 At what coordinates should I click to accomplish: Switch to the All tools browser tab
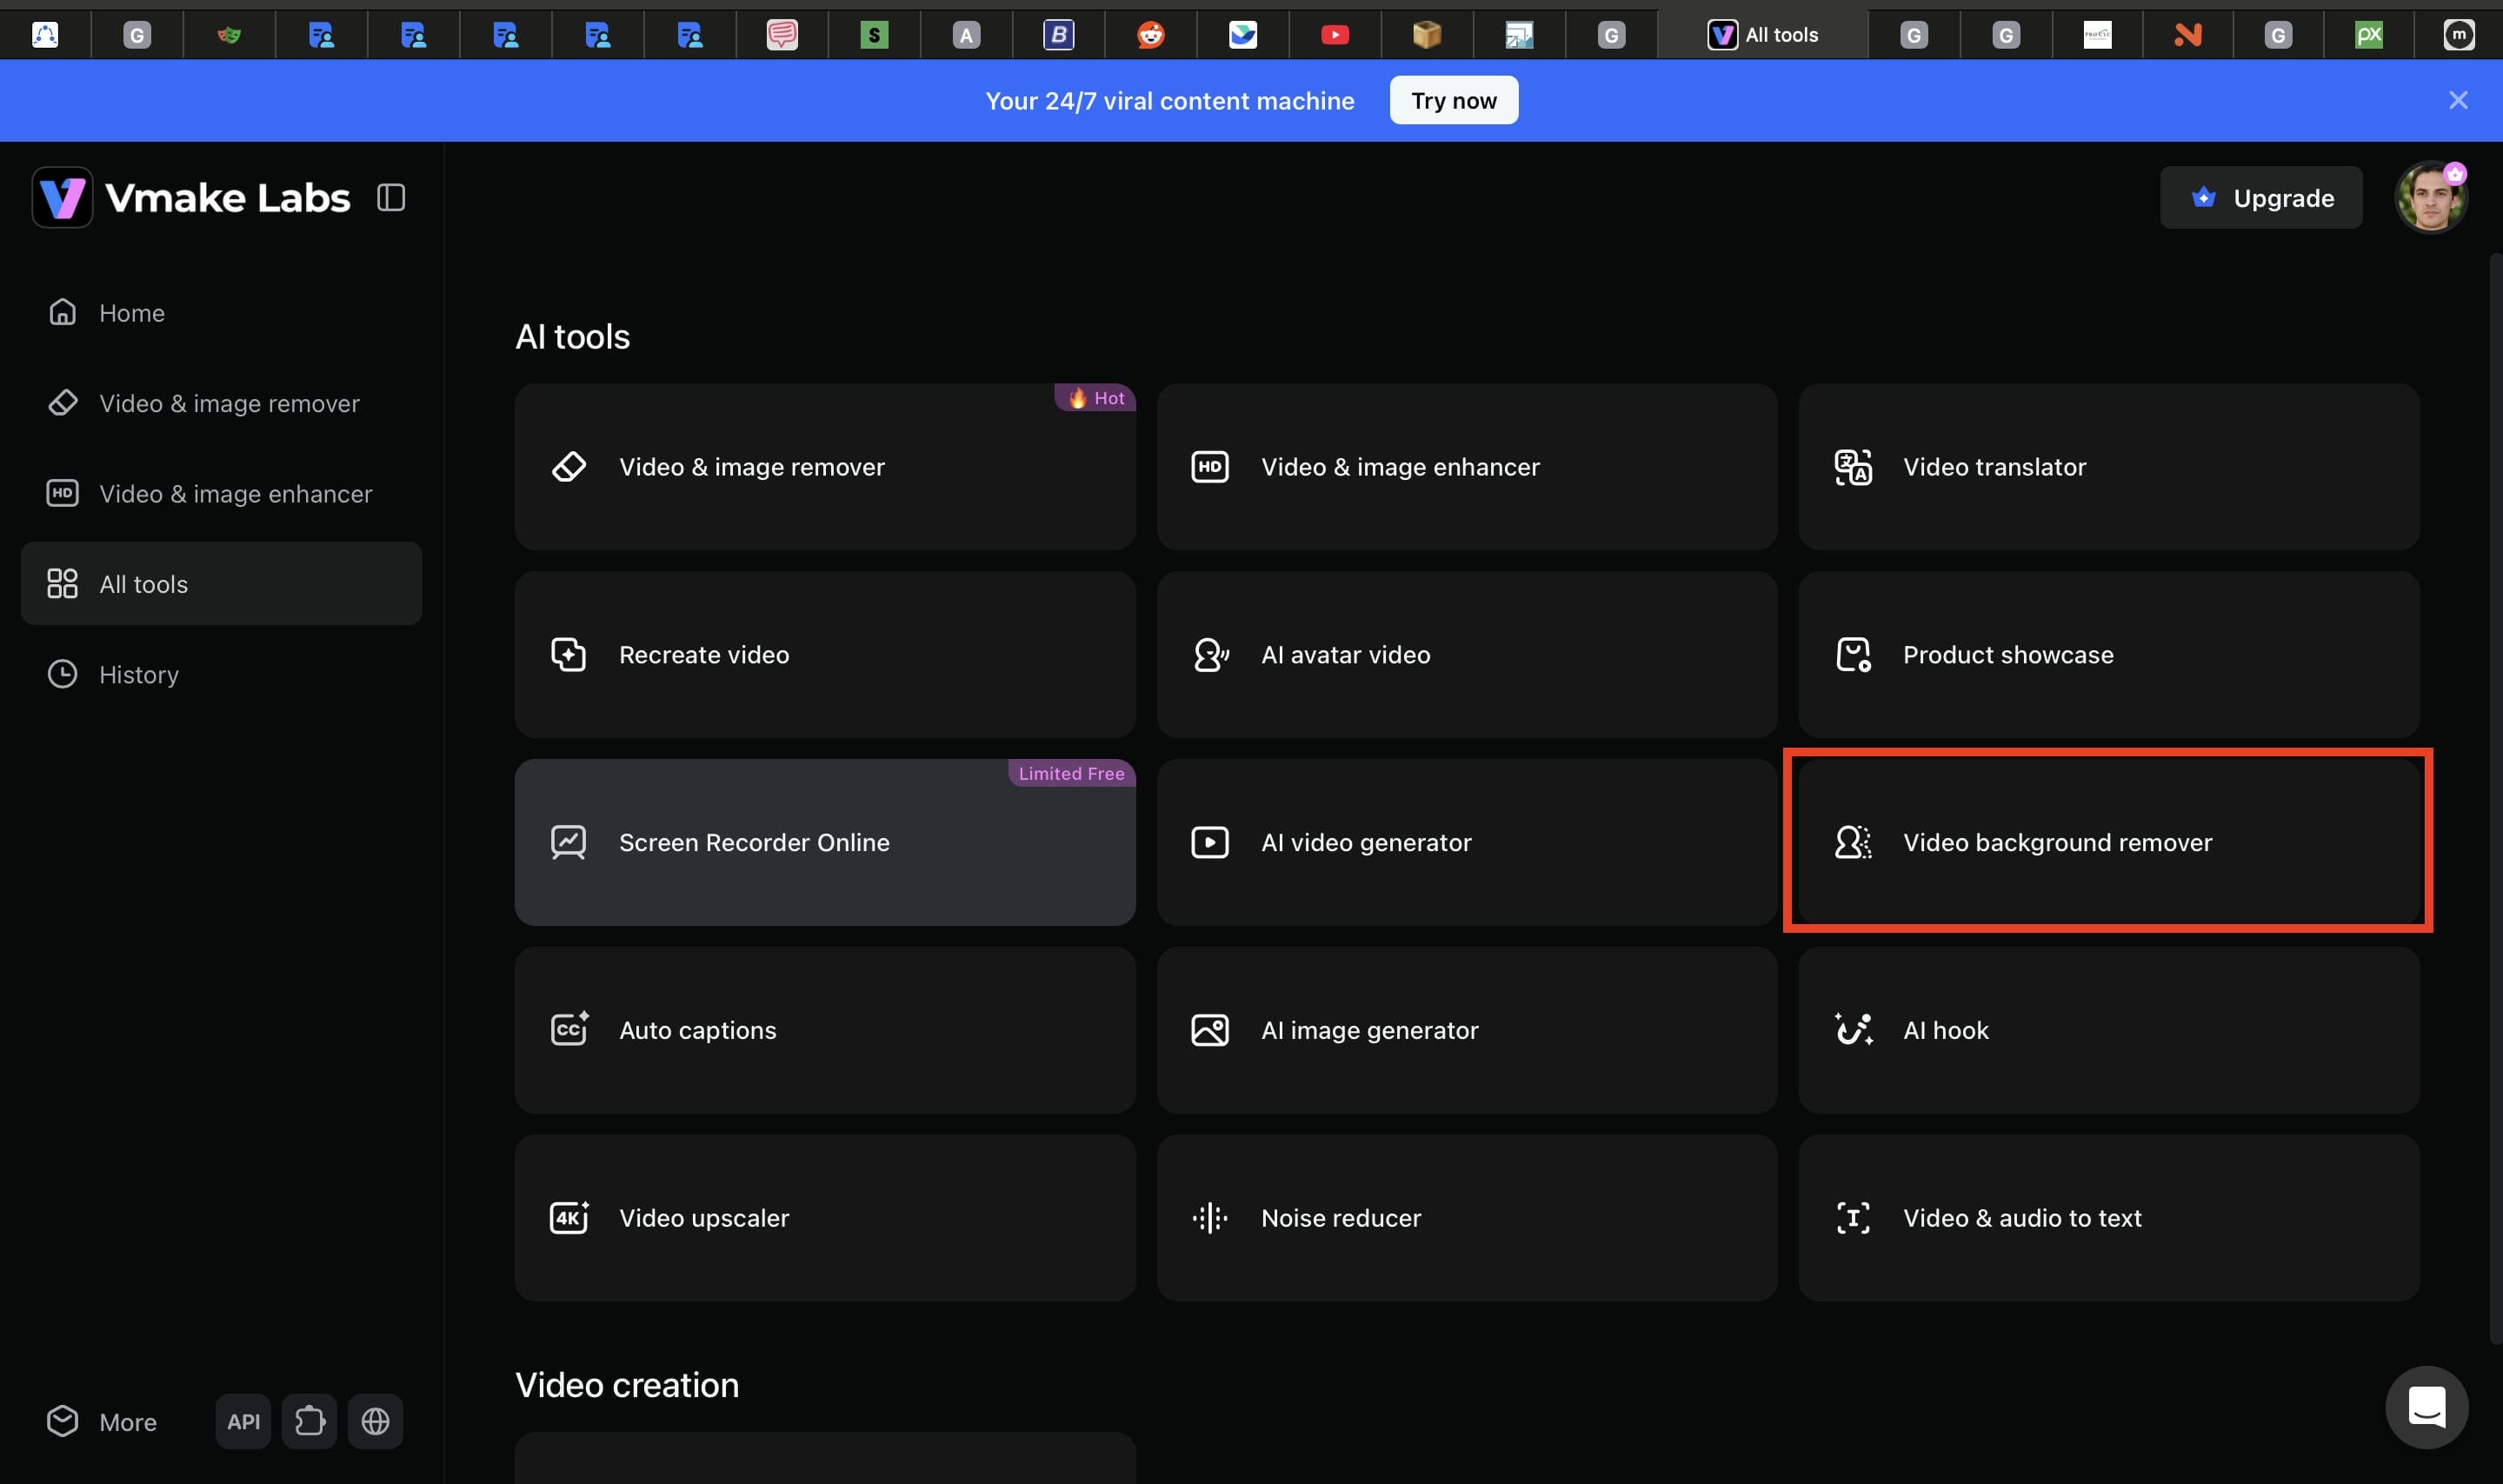pyautogui.click(x=1762, y=35)
